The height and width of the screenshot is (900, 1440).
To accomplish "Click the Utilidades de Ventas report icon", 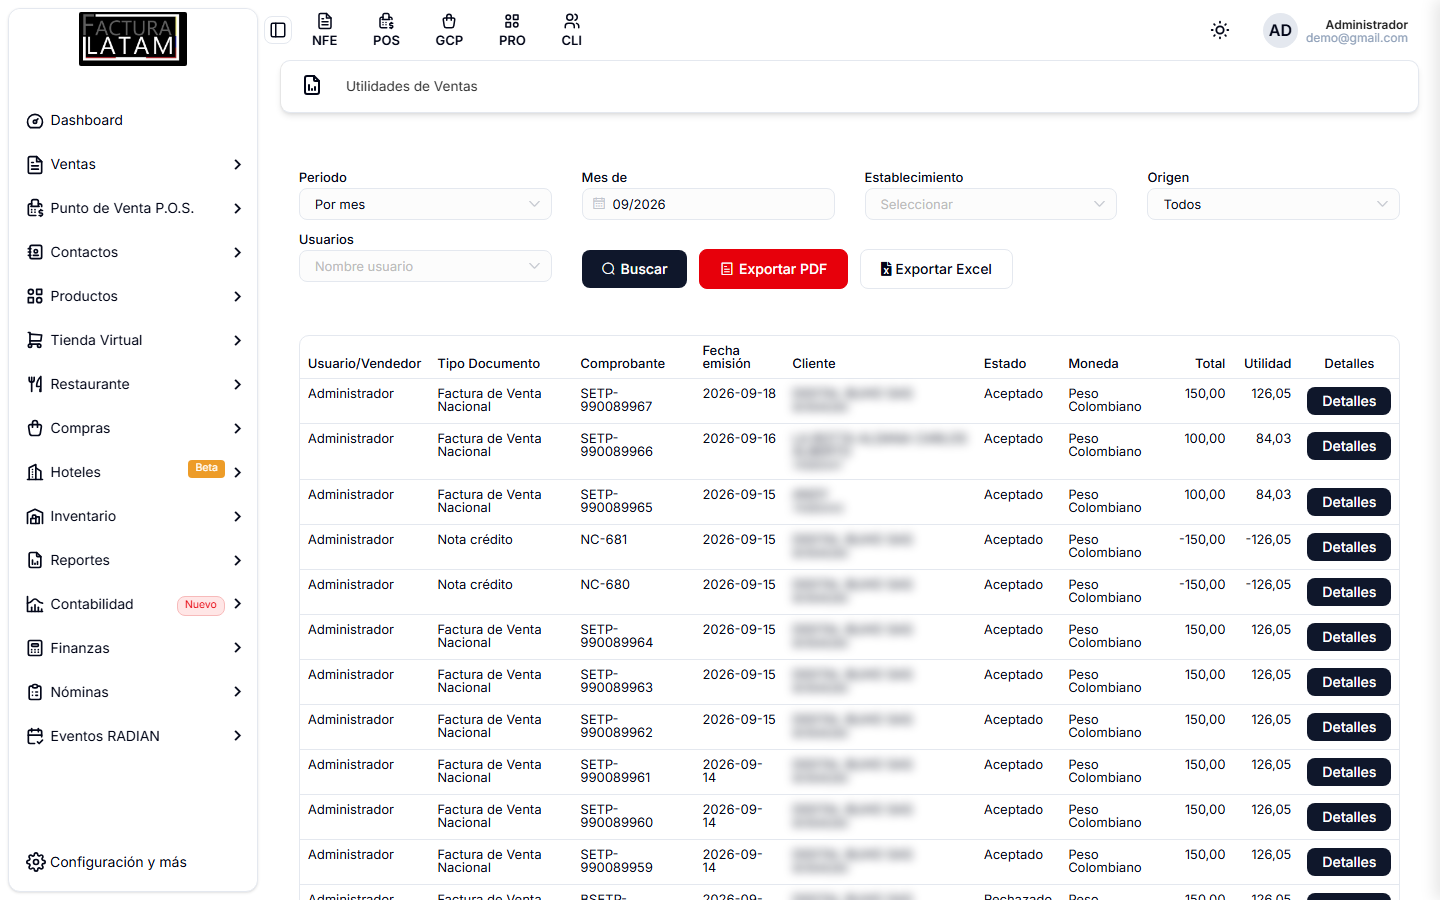I will [312, 85].
